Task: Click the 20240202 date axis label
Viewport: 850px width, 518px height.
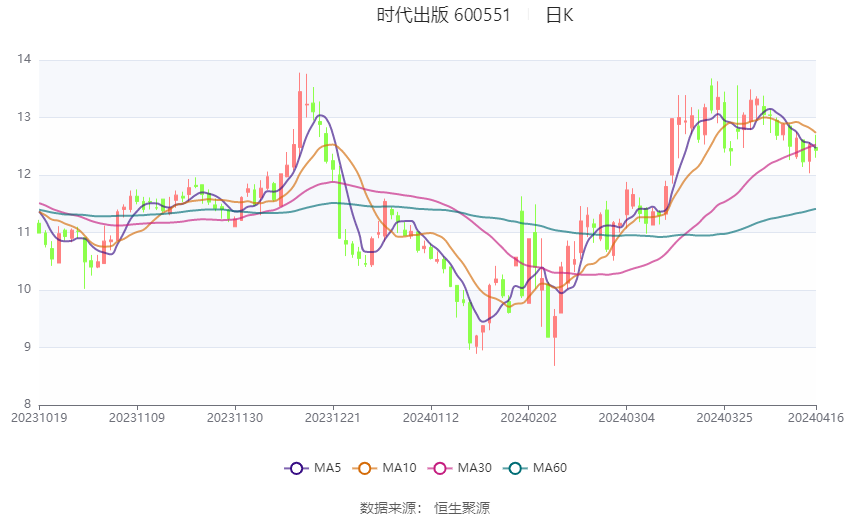Action: point(528,418)
